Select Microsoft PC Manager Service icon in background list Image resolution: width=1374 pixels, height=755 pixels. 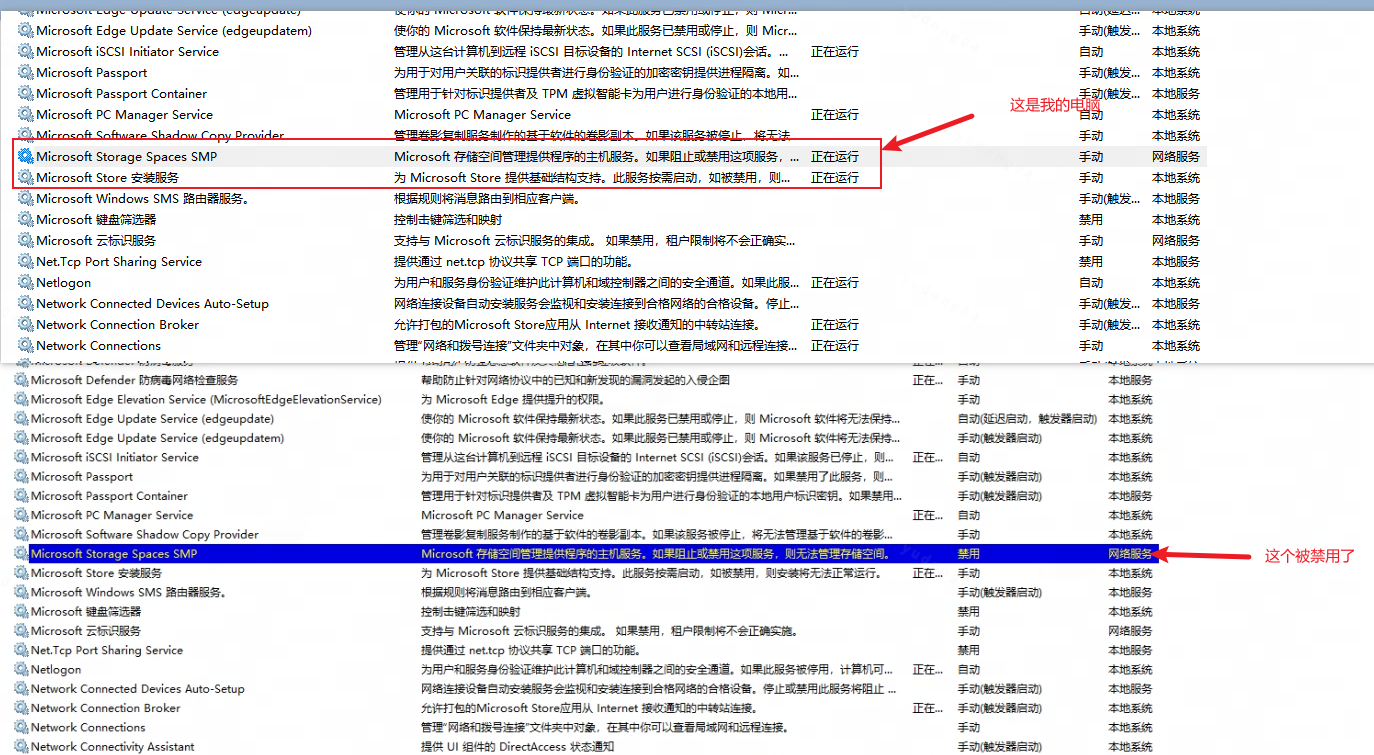click(x=22, y=515)
